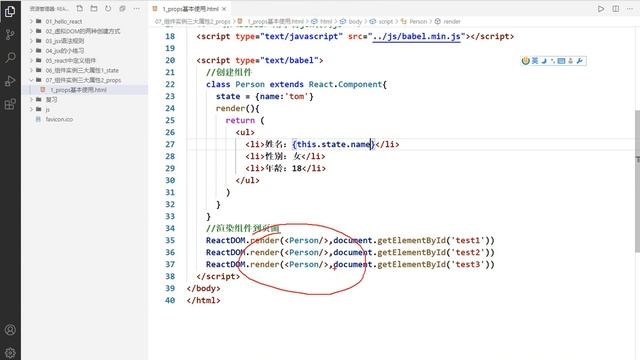Click React.Component on line 22
Image resolution: width=640 pixels, height=360 pixels.
[x=345, y=84]
